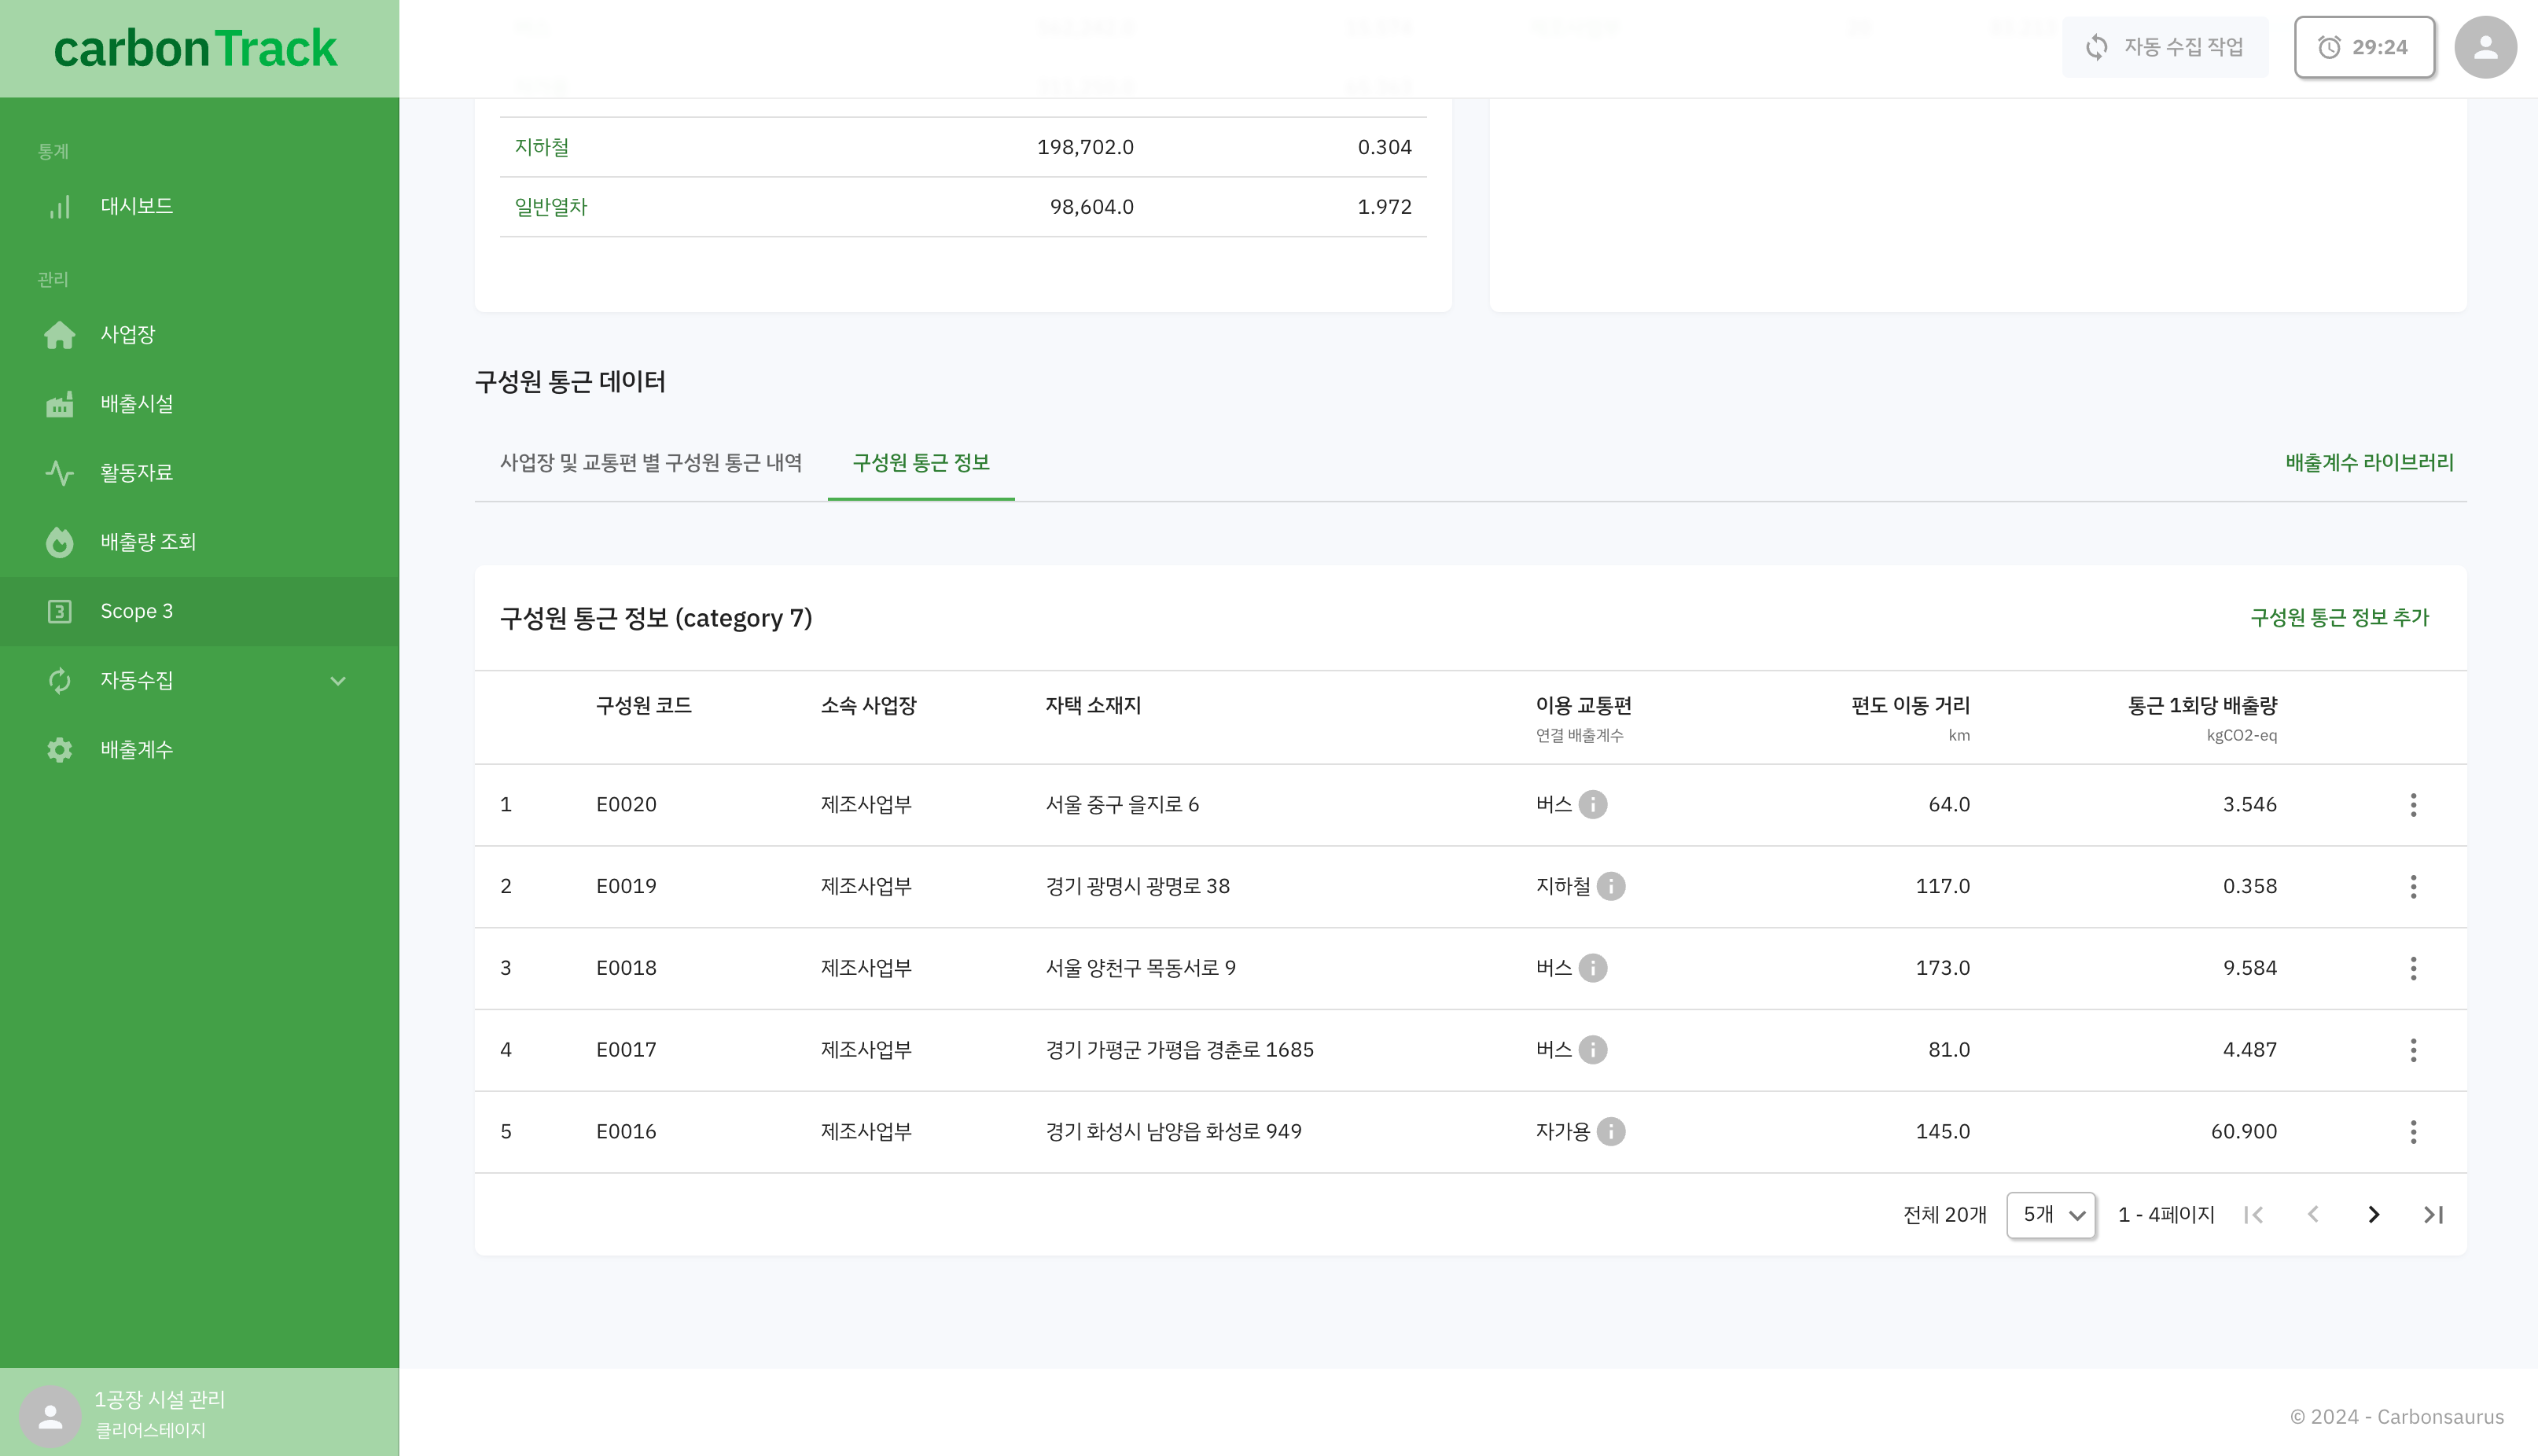Click the 198,702.0 value in 지하철 row
The height and width of the screenshot is (1456, 2538).
[x=1085, y=147]
